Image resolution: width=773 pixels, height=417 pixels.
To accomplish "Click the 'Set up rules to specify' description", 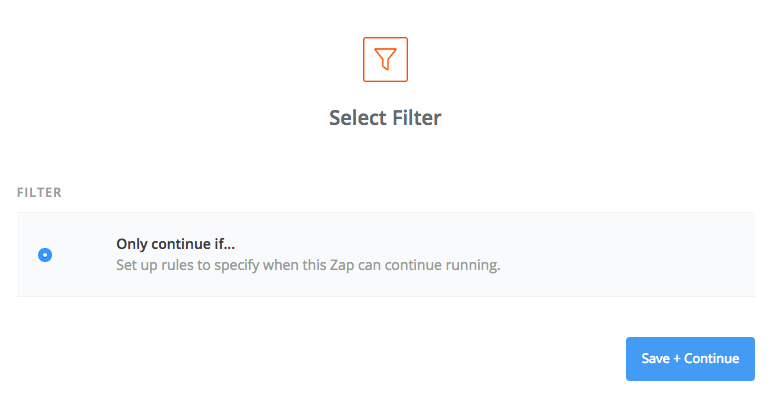I will [x=308, y=265].
